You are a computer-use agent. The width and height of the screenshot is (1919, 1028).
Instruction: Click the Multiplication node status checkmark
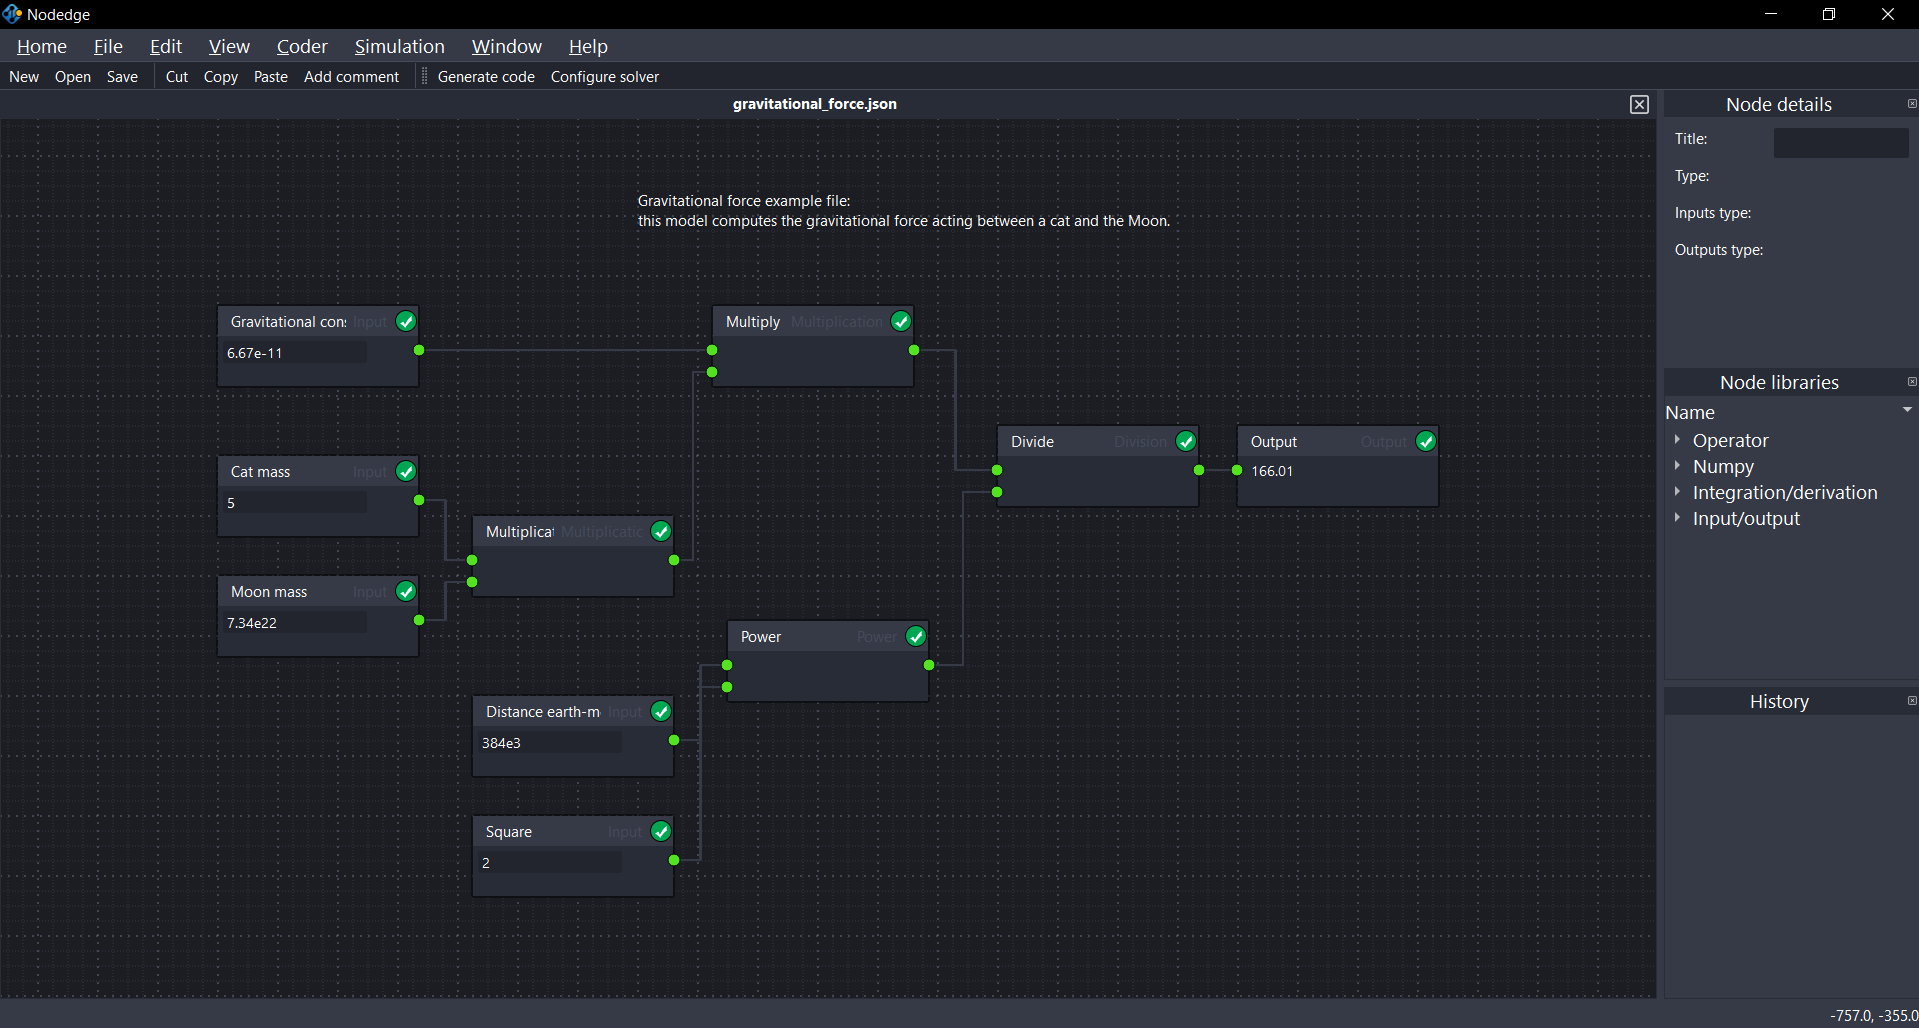pyautogui.click(x=661, y=531)
